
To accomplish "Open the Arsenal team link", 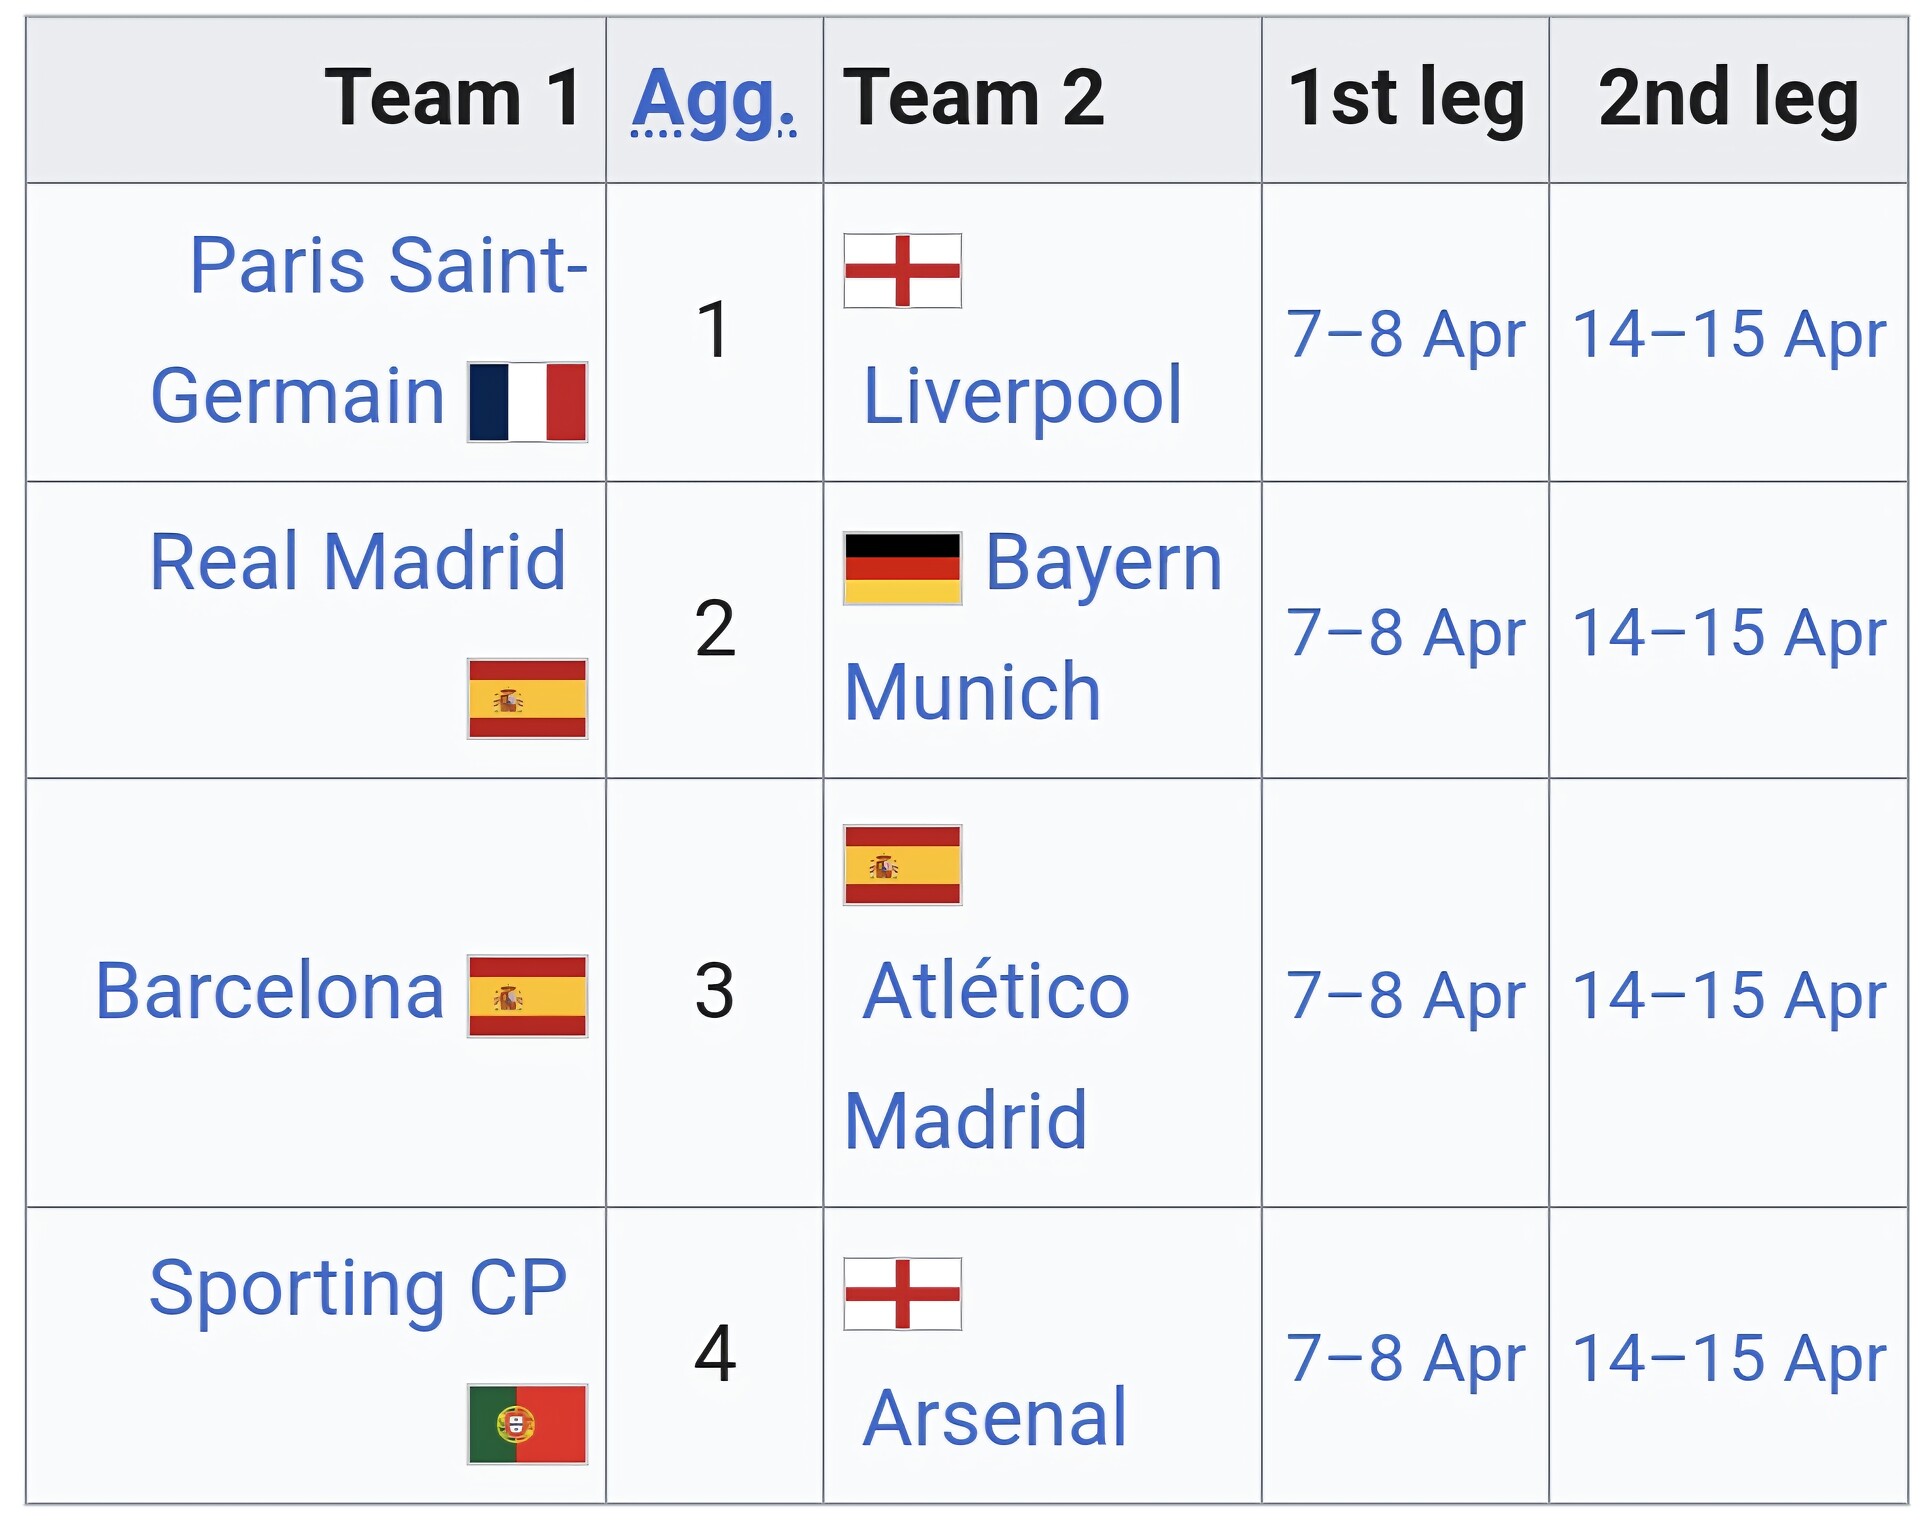I will pyautogui.click(x=994, y=1418).
